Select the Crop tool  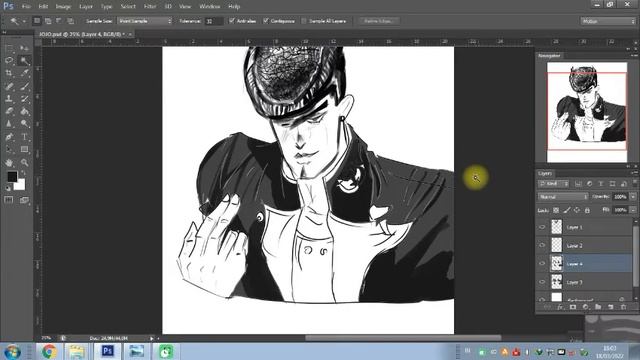coord(9,73)
